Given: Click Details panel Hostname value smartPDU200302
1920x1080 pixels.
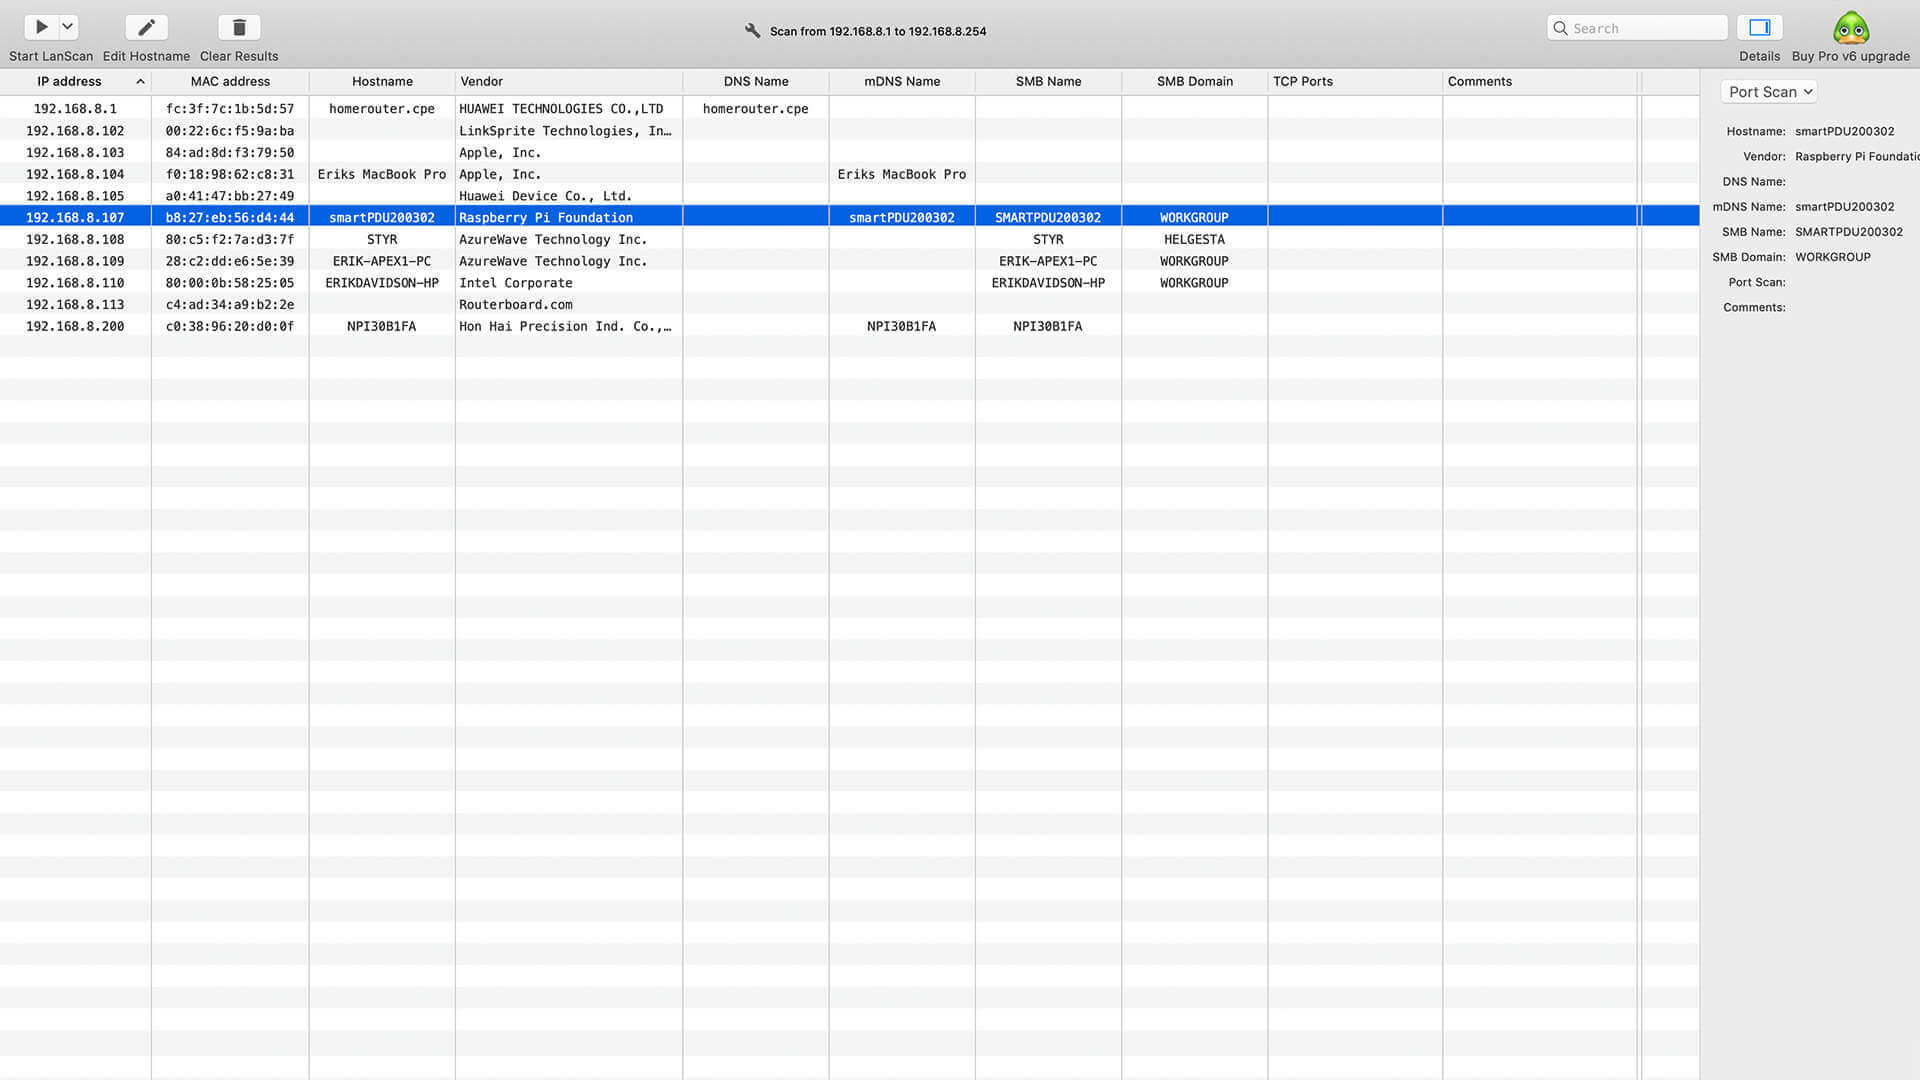Looking at the screenshot, I should point(1844,131).
